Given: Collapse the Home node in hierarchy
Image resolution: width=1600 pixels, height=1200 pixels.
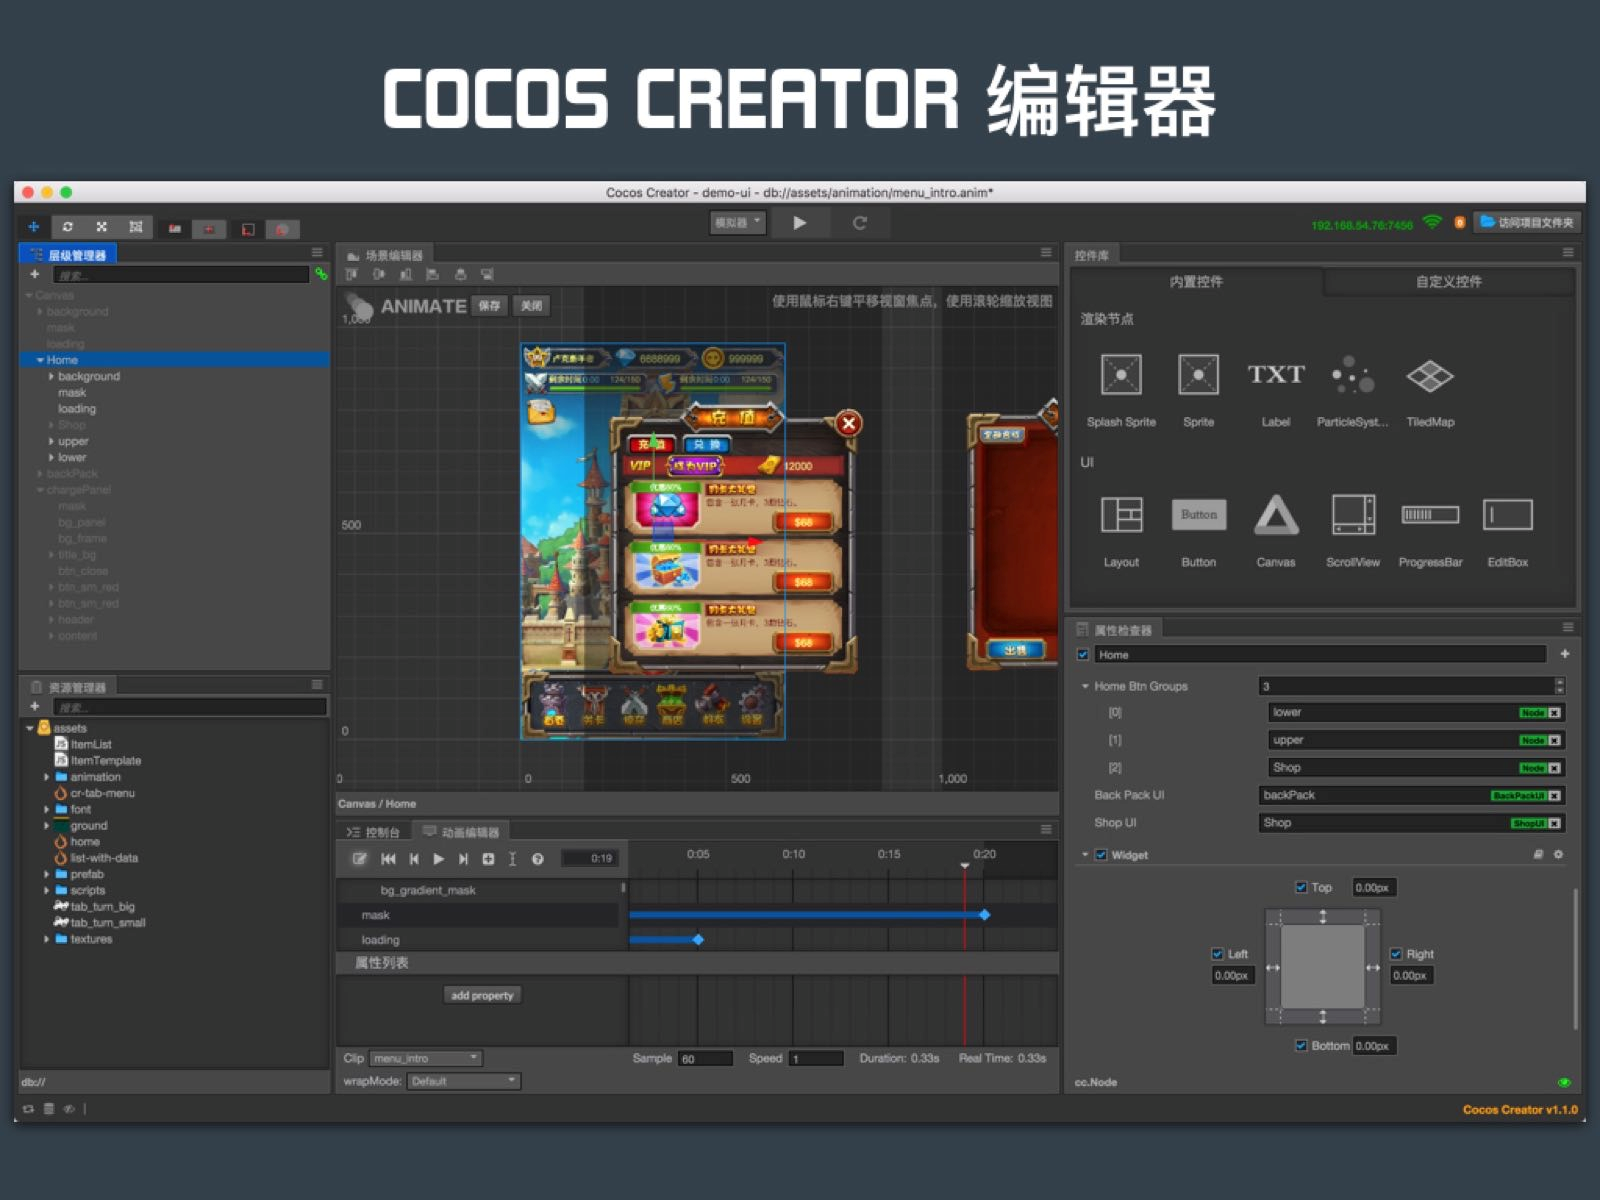Looking at the screenshot, I should pyautogui.click(x=40, y=360).
